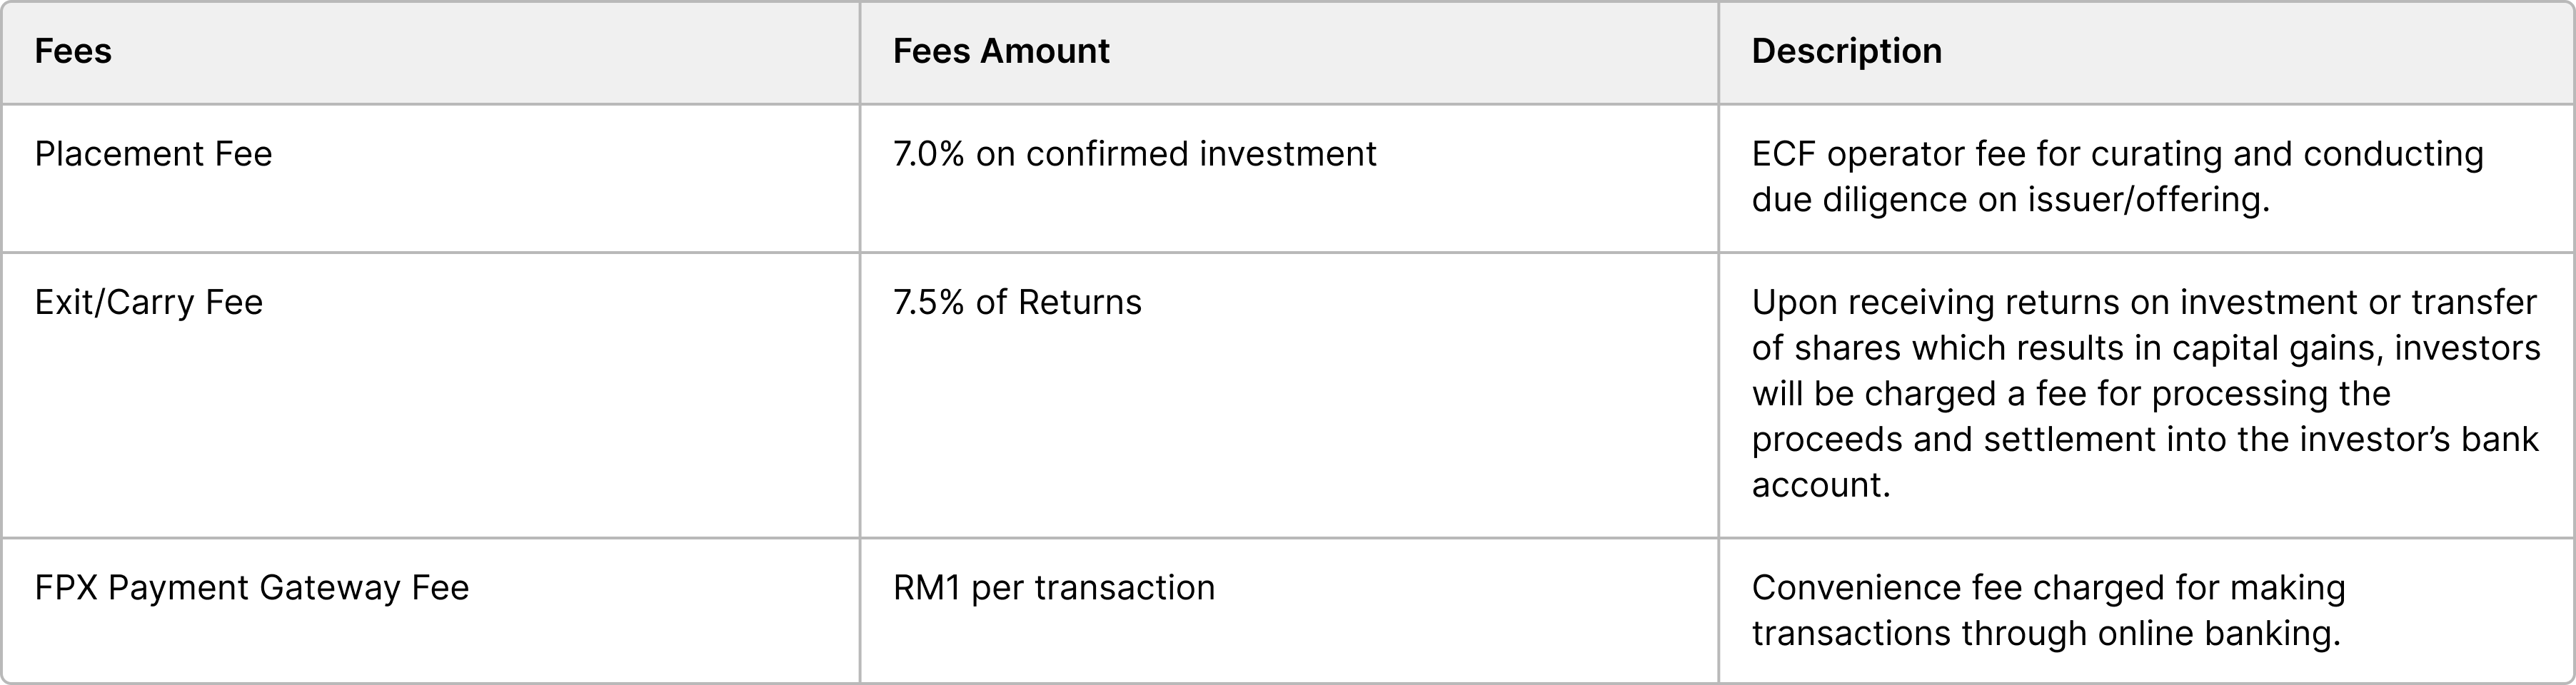Image resolution: width=2576 pixels, height=685 pixels.
Task: Click the word 'account.' in Exit fee description
Action: click(1821, 485)
